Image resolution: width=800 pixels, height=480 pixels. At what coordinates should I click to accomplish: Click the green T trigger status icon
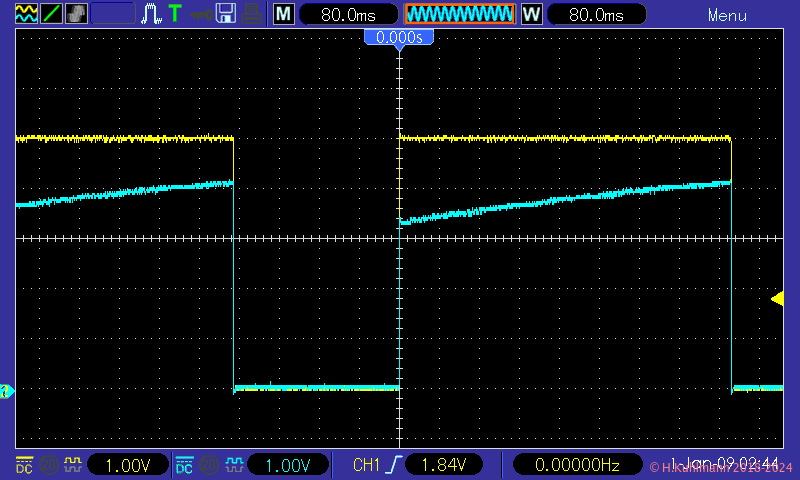point(175,14)
